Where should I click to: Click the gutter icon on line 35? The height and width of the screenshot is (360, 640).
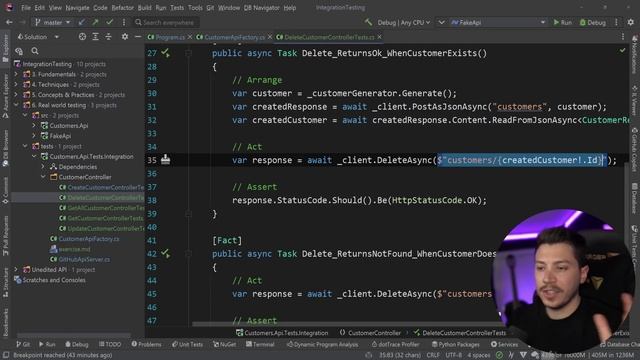(165, 159)
